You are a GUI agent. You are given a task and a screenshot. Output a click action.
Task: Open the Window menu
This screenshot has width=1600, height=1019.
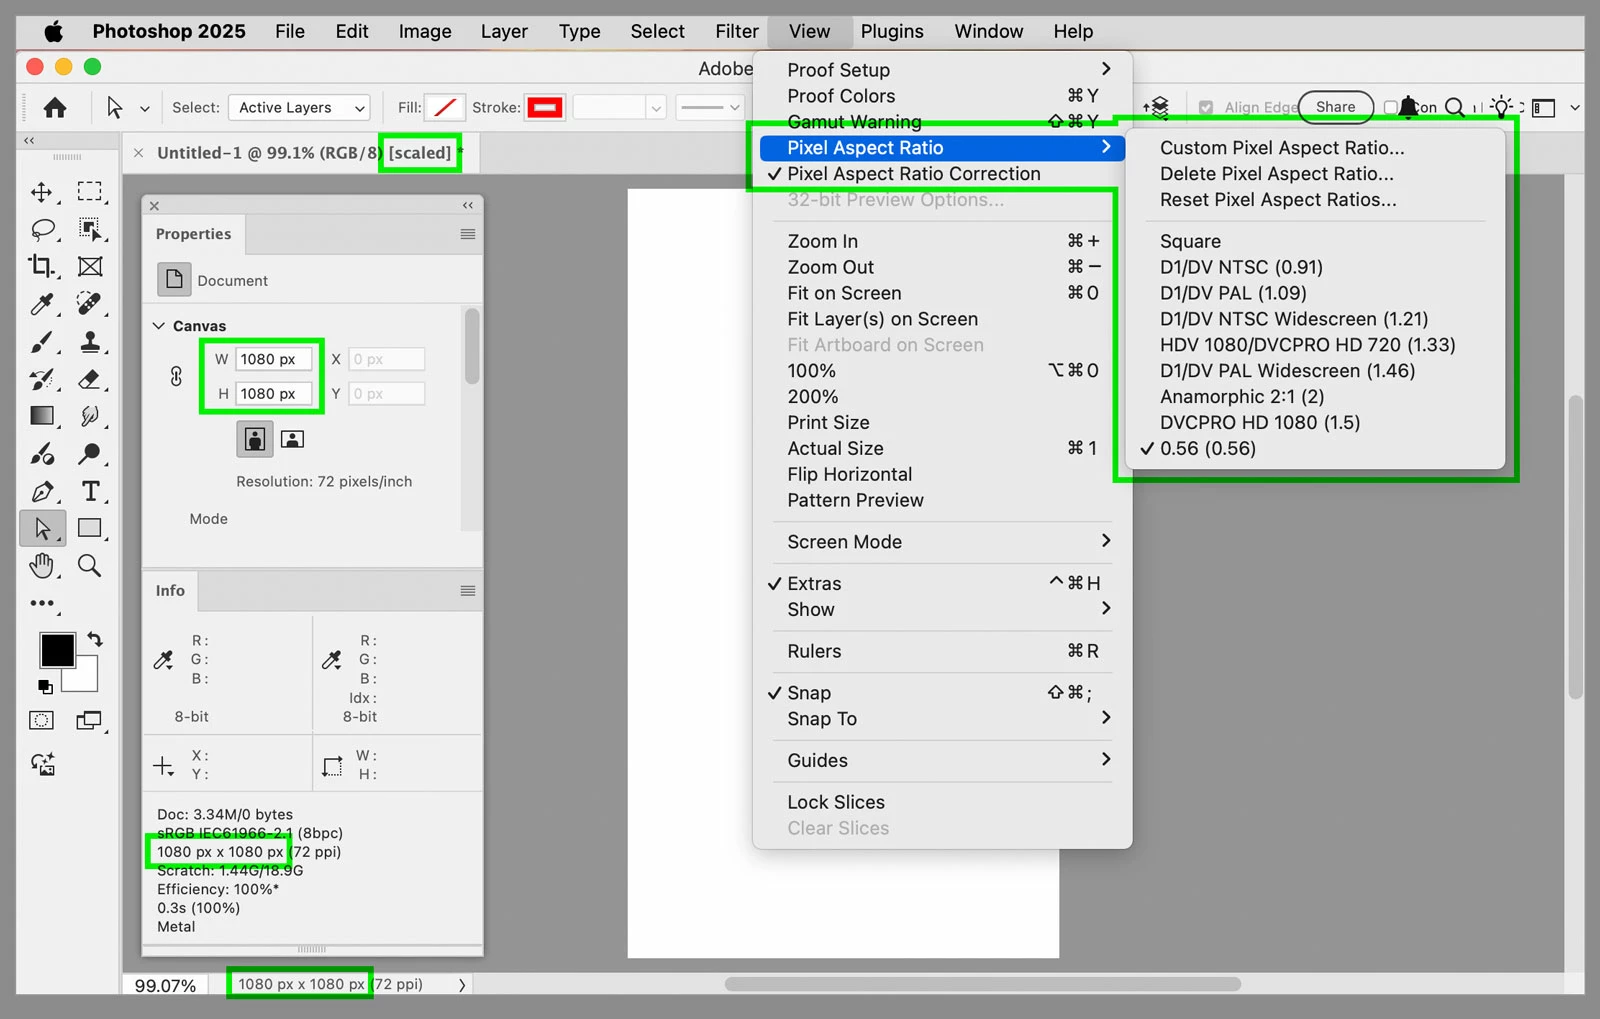[x=988, y=31]
